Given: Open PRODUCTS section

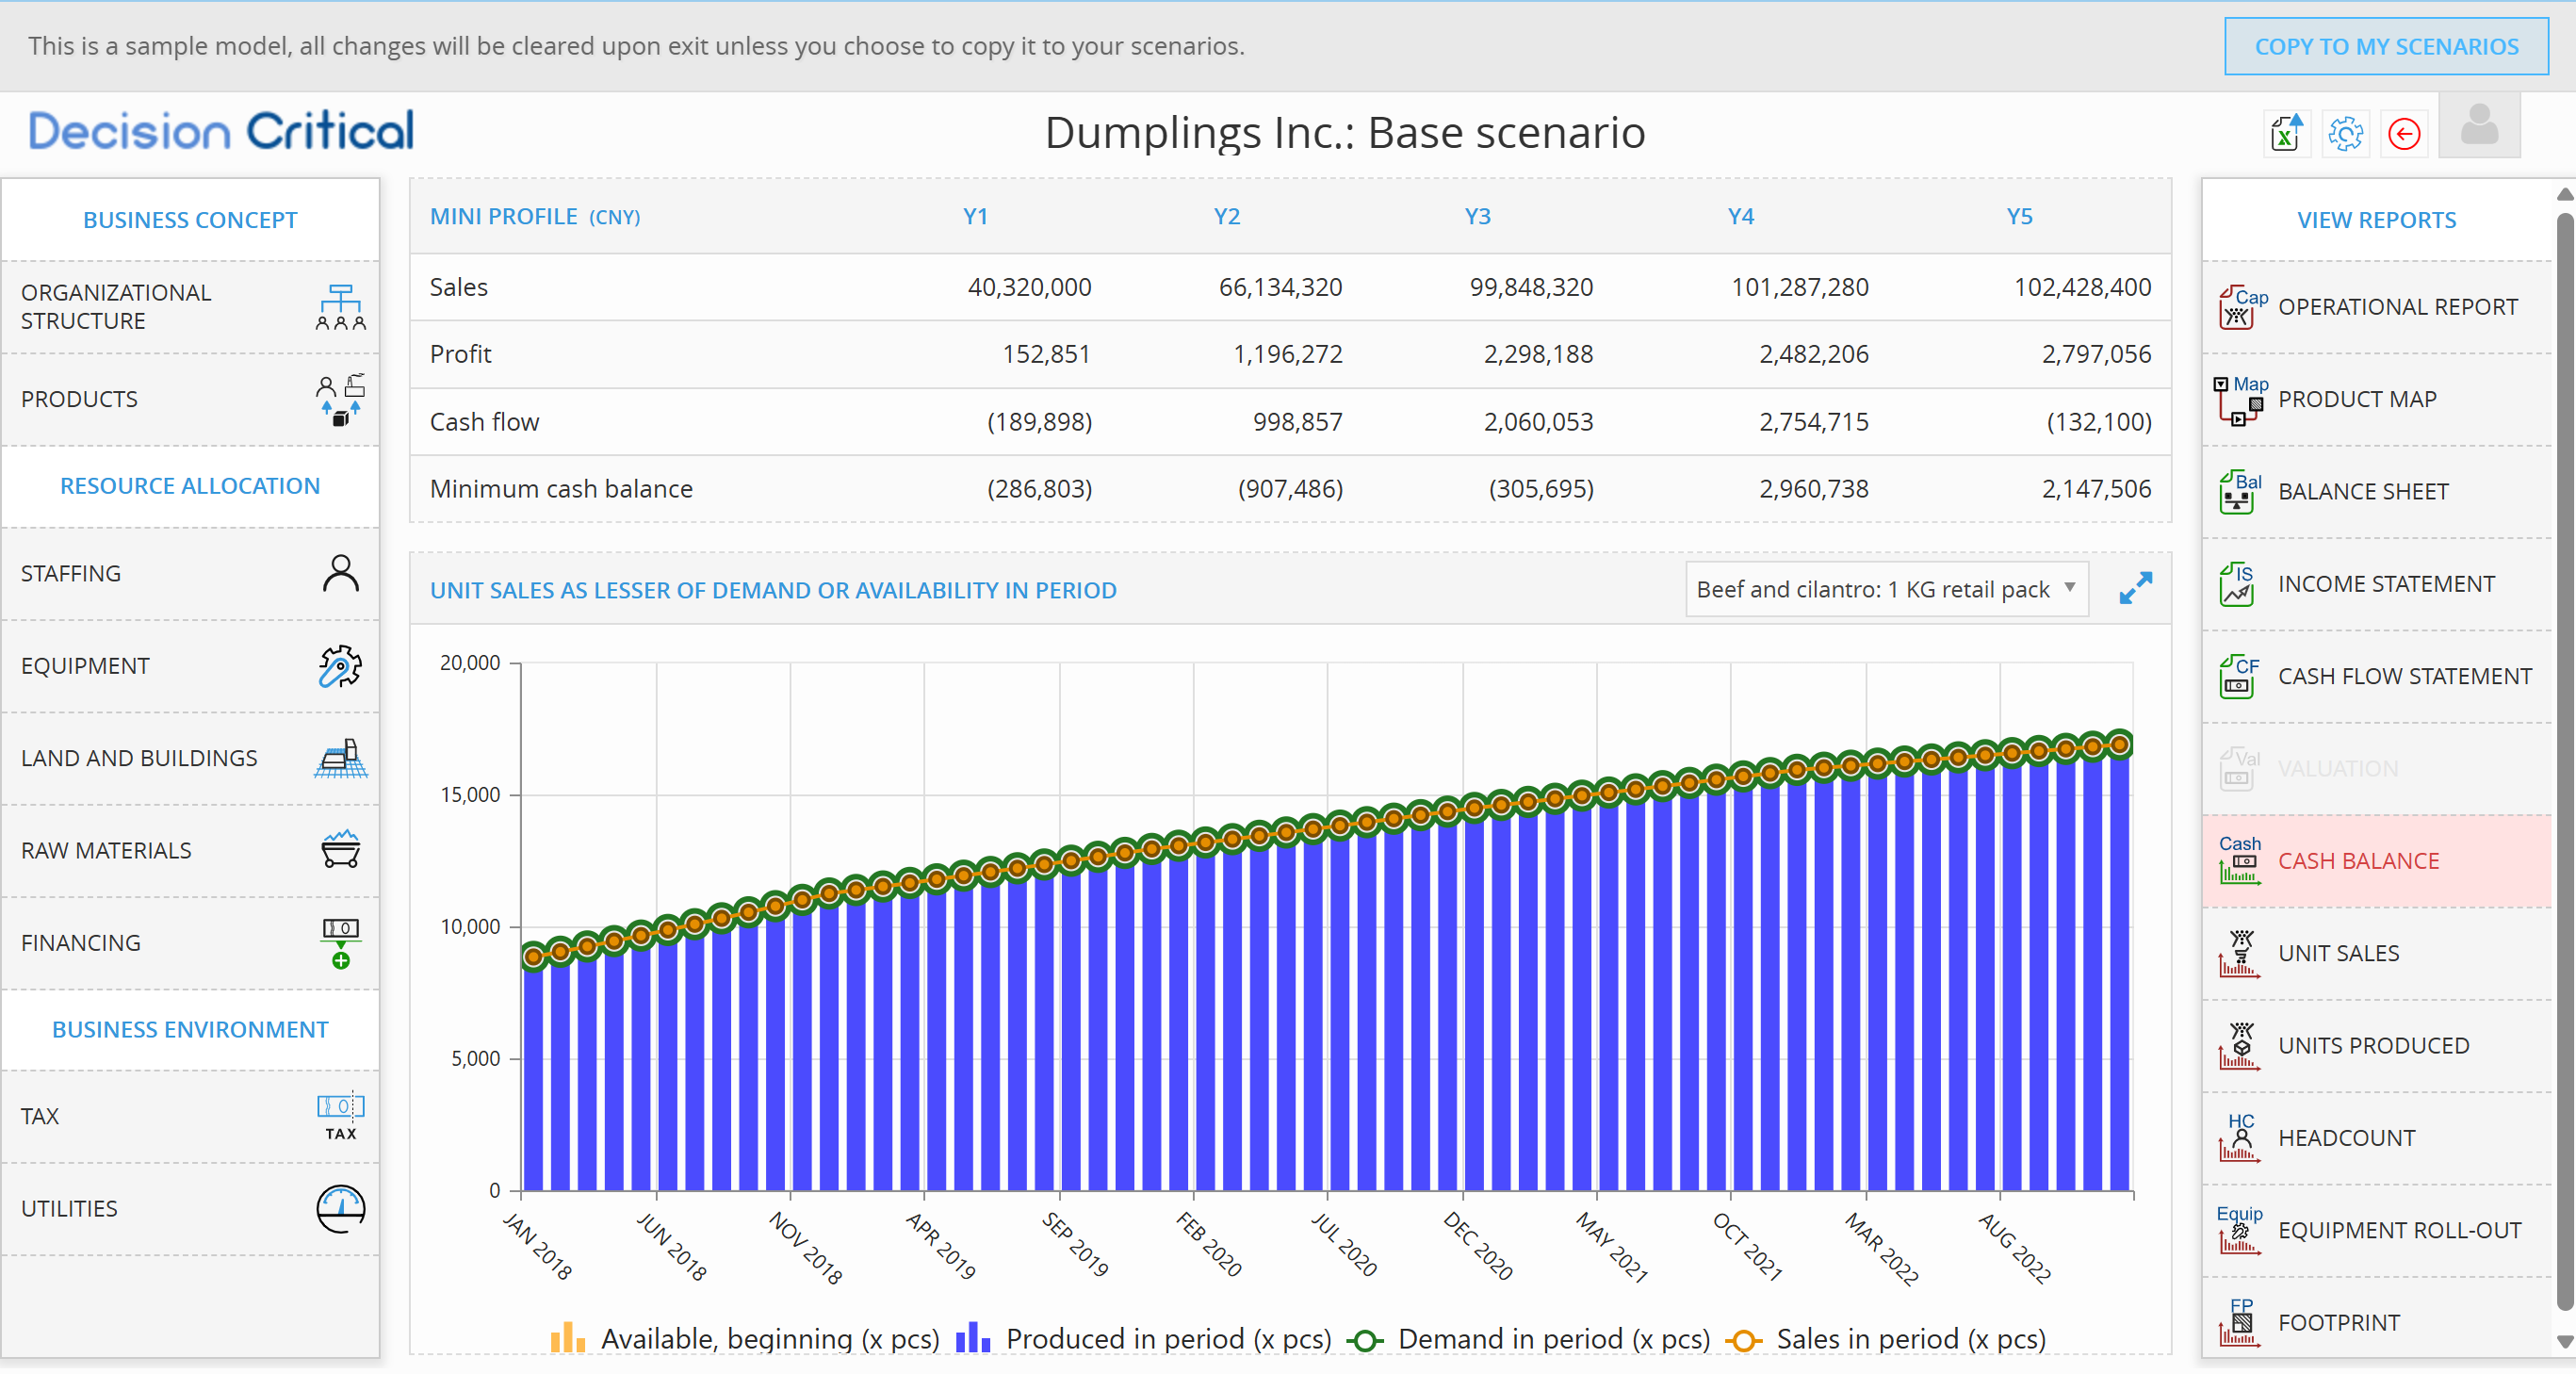Looking at the screenshot, I should click(x=190, y=399).
